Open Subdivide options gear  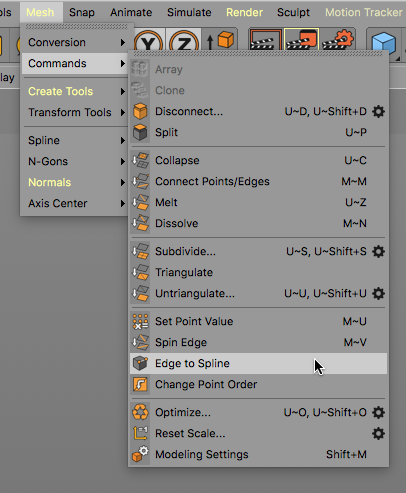coord(378,251)
